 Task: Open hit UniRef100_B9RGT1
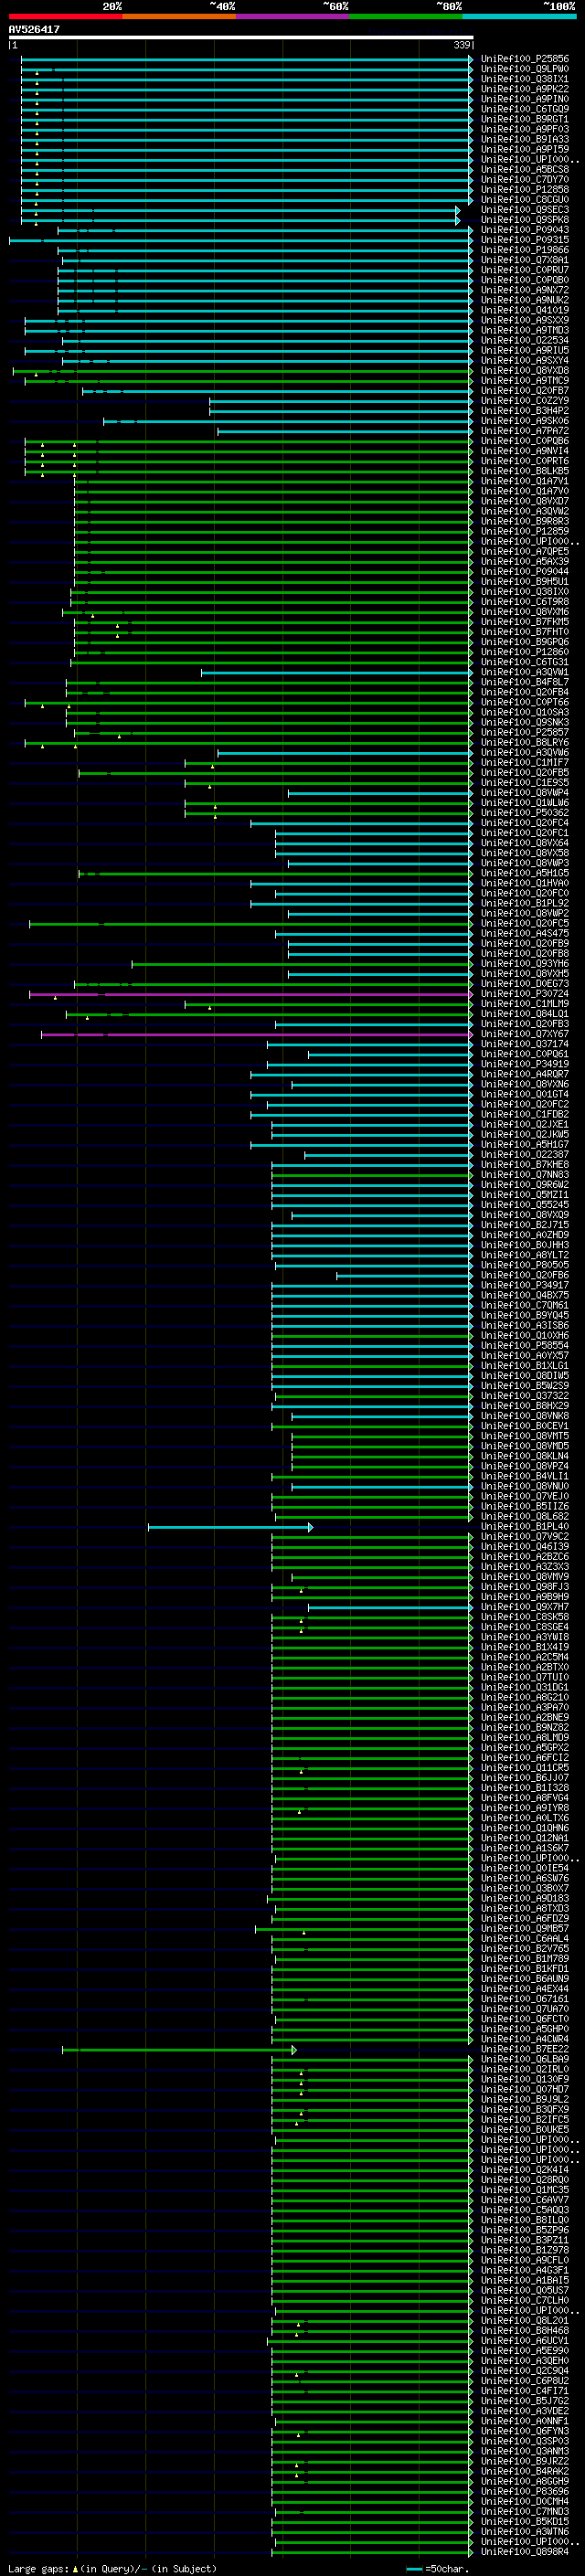[x=525, y=119]
